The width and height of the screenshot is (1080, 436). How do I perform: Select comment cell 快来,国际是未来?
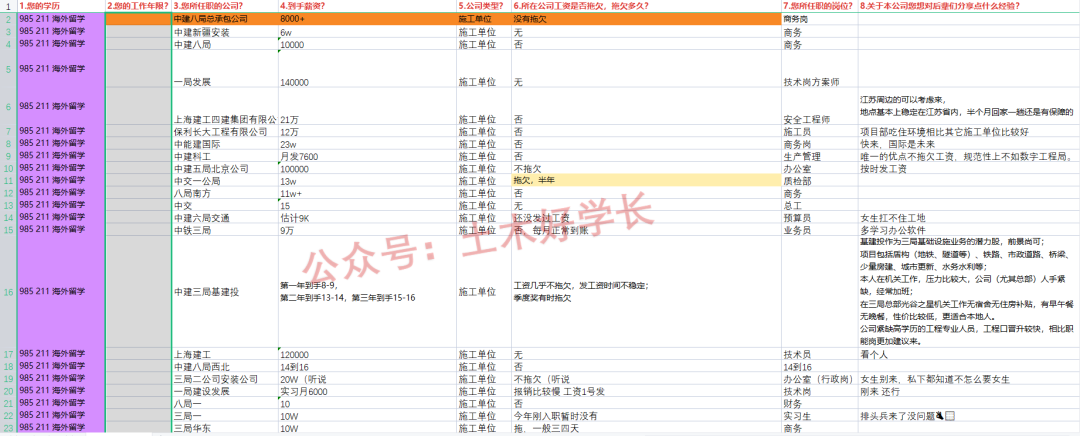(968, 144)
